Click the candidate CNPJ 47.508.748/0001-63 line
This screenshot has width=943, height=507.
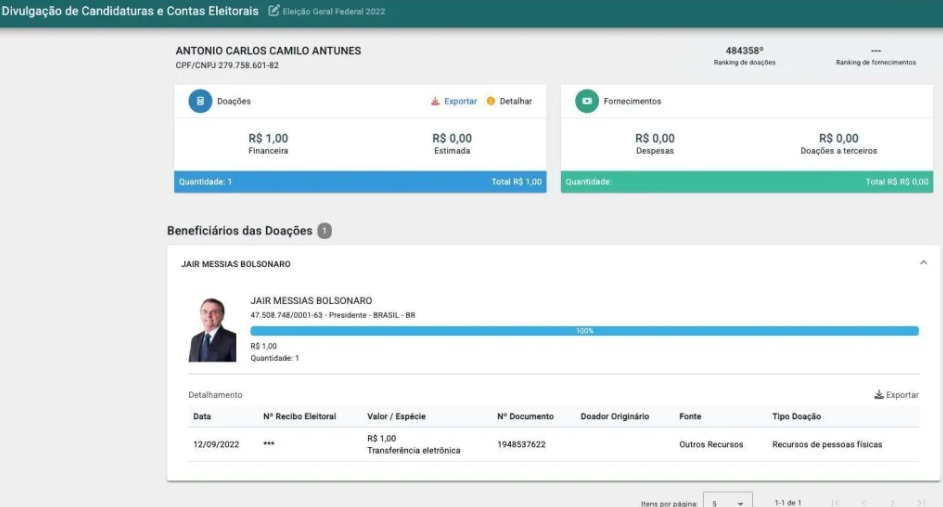point(333,315)
